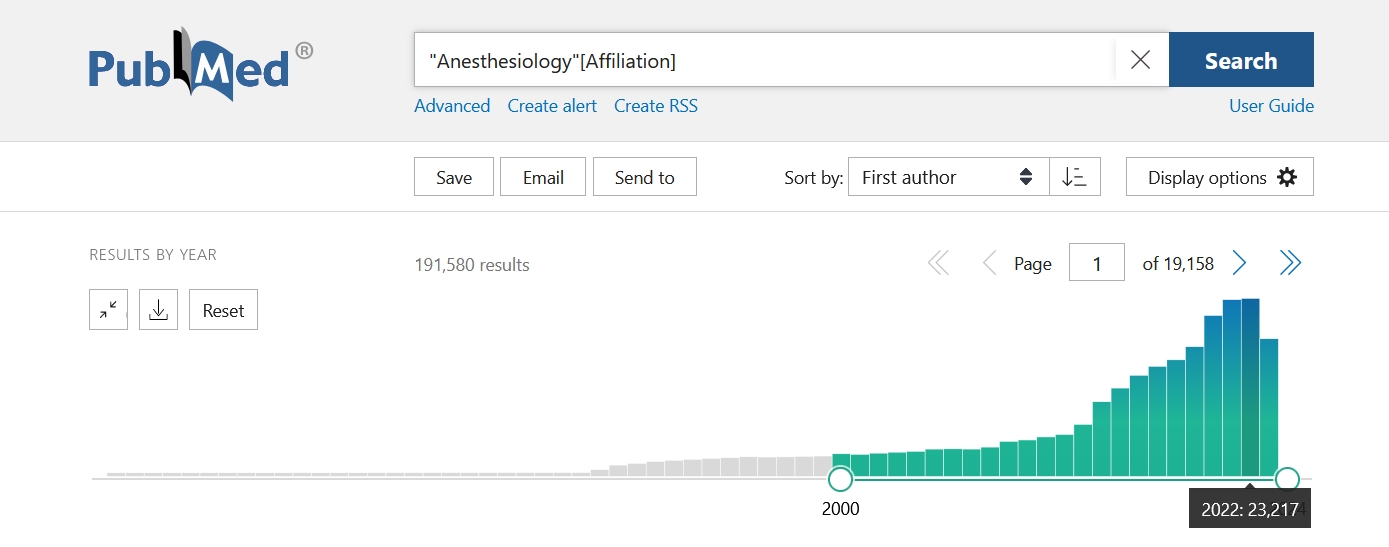
Task: Click the Create alert link
Action: tap(552, 106)
